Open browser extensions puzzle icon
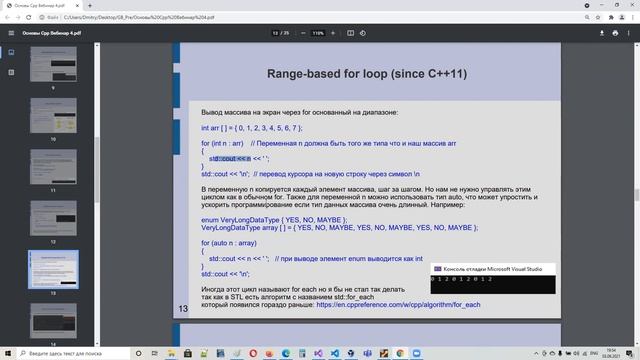640x360 pixels. pyautogui.click(x=611, y=17)
